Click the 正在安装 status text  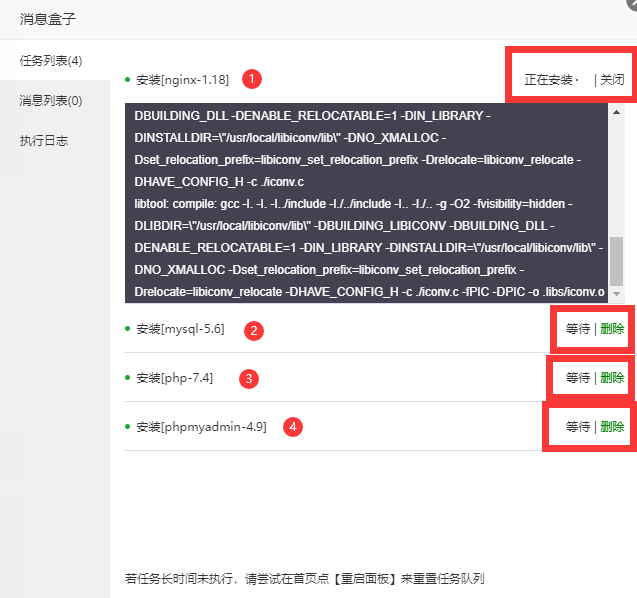(548, 80)
